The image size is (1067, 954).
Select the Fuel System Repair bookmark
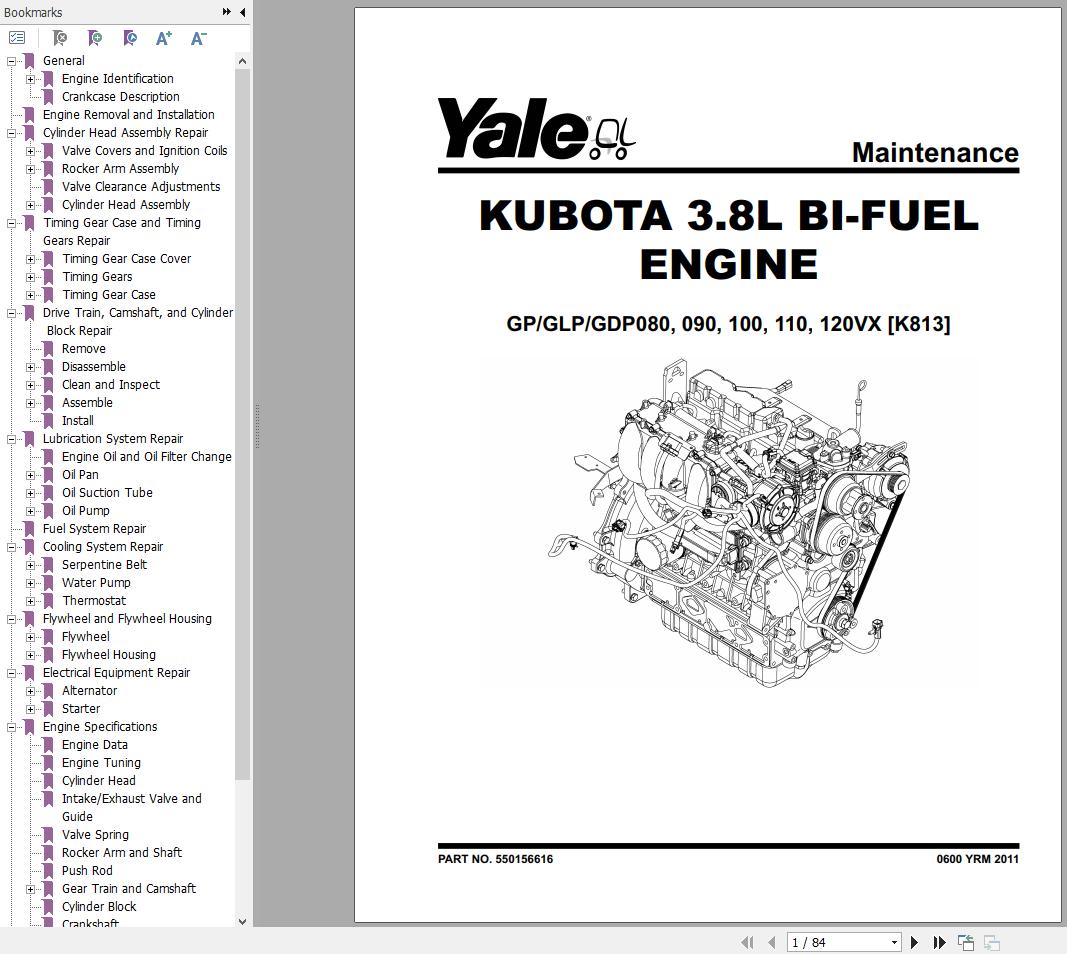coord(95,529)
